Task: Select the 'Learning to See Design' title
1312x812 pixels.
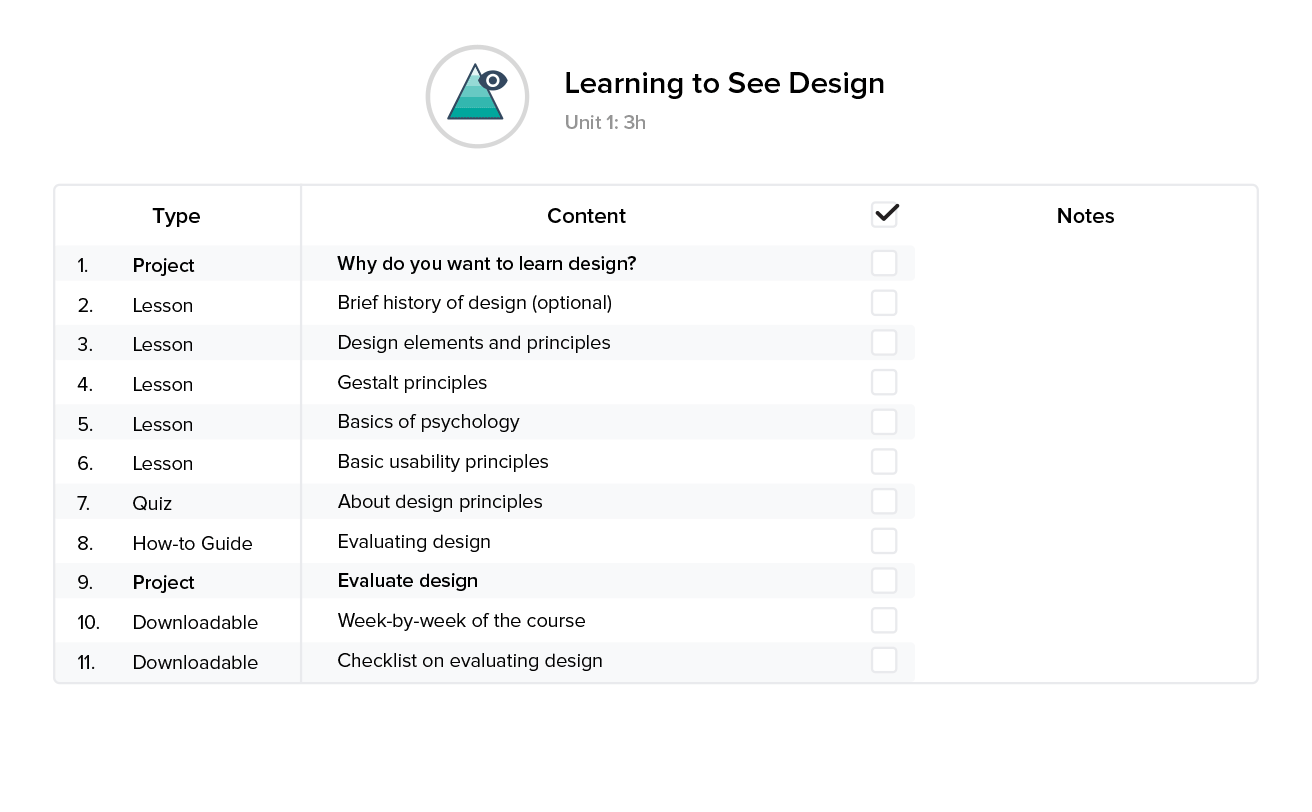Action: pos(725,84)
